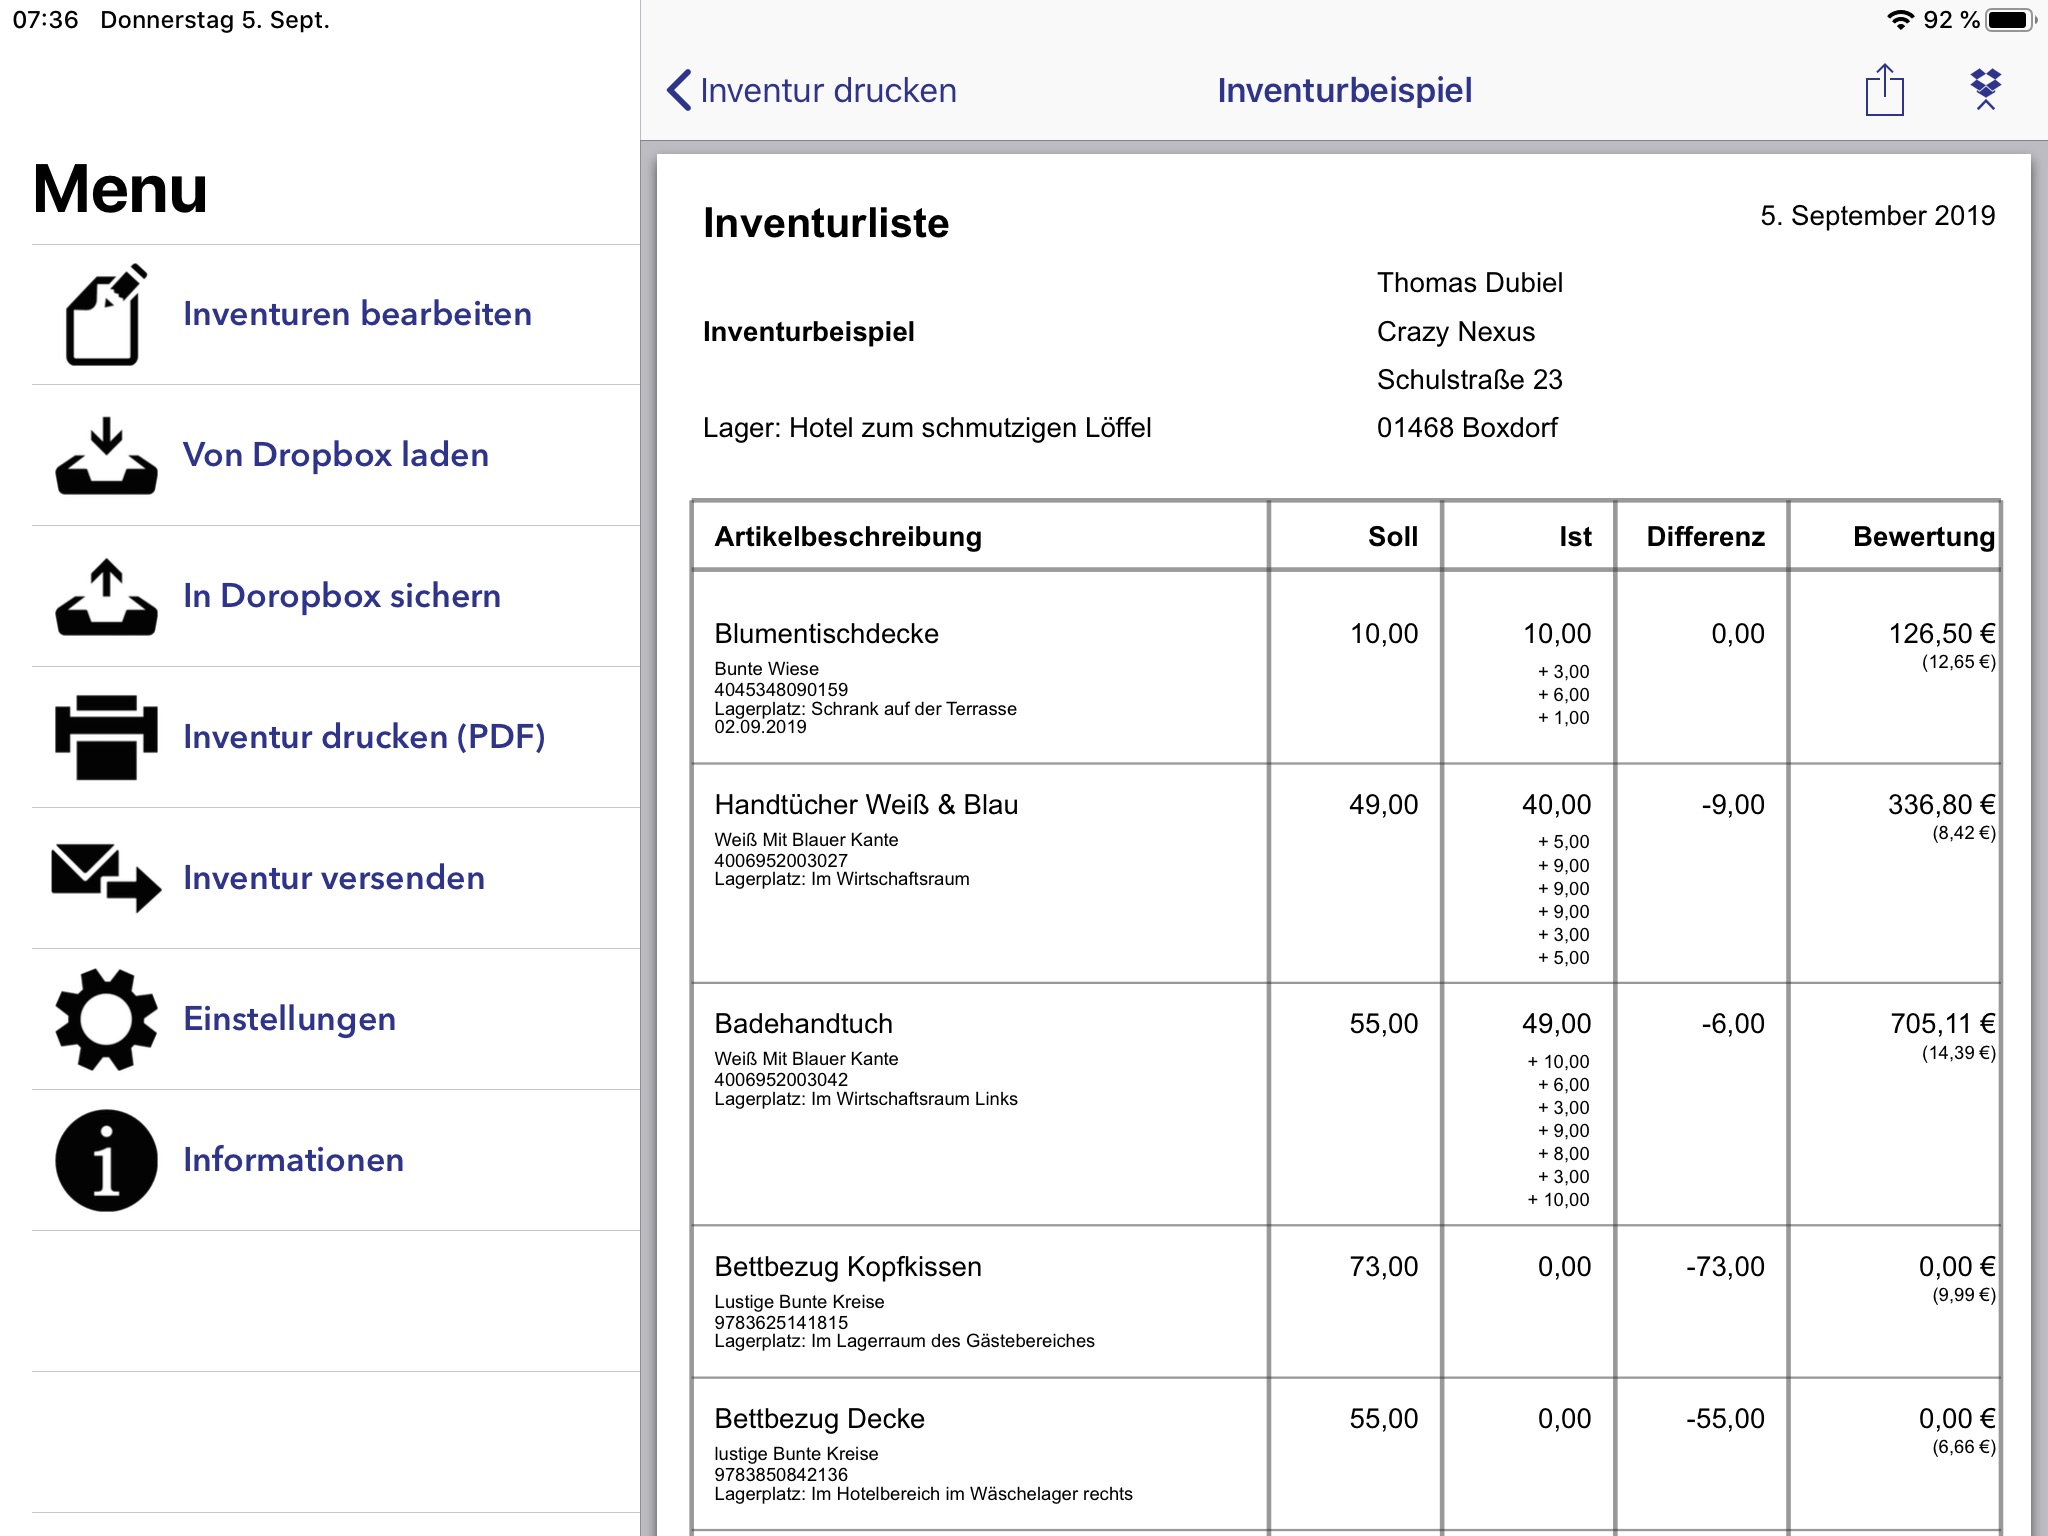Click the Lager: Hotel zum schmutzigen Löffel line

(927, 428)
